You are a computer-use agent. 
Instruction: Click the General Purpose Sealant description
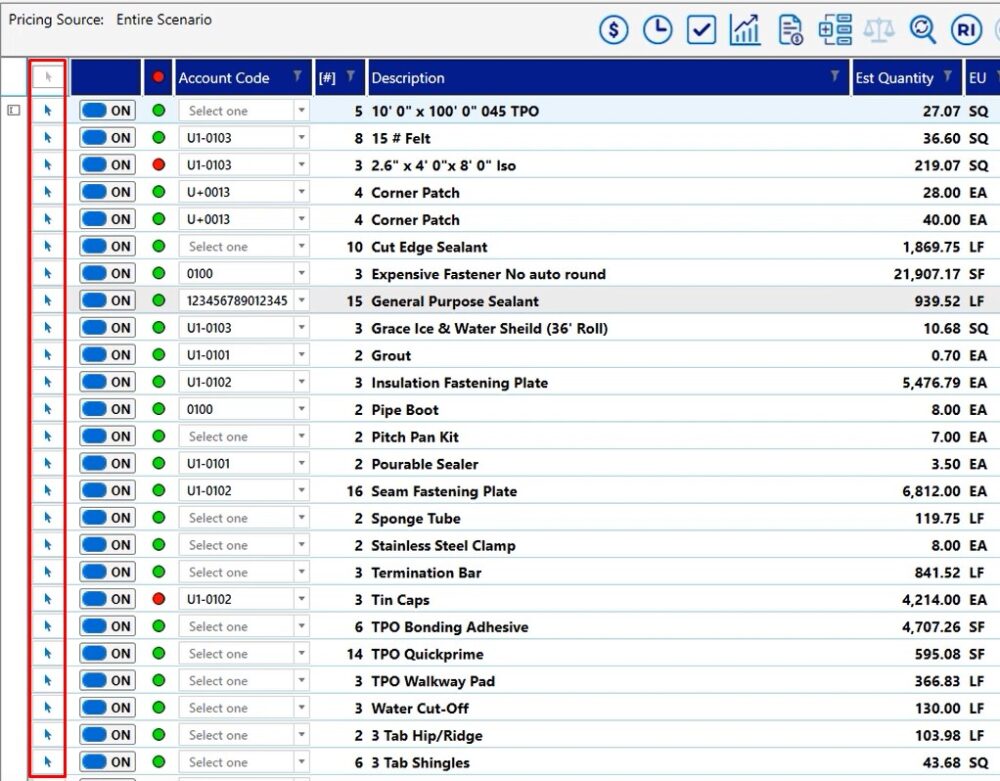pos(454,301)
